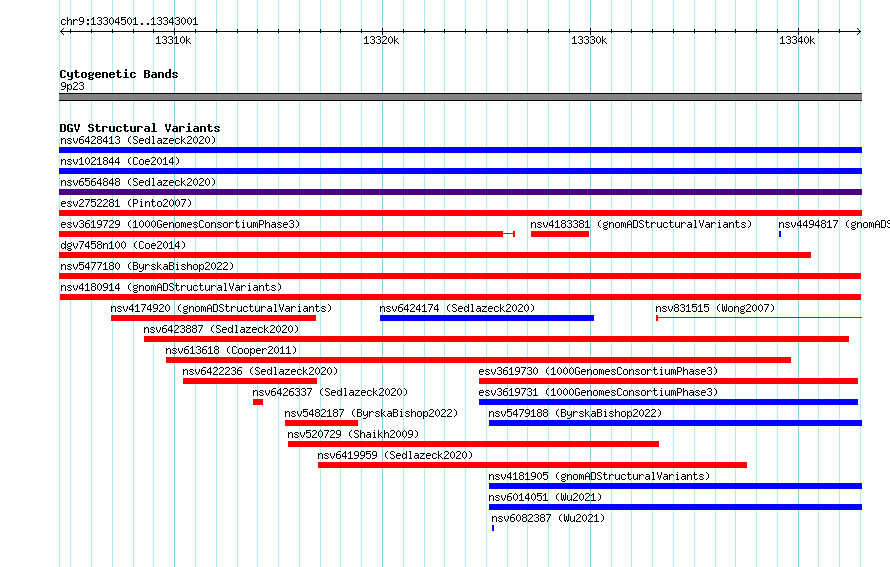Click the red bar under nsv6422236
The width and height of the screenshot is (890, 567).
click(250, 381)
